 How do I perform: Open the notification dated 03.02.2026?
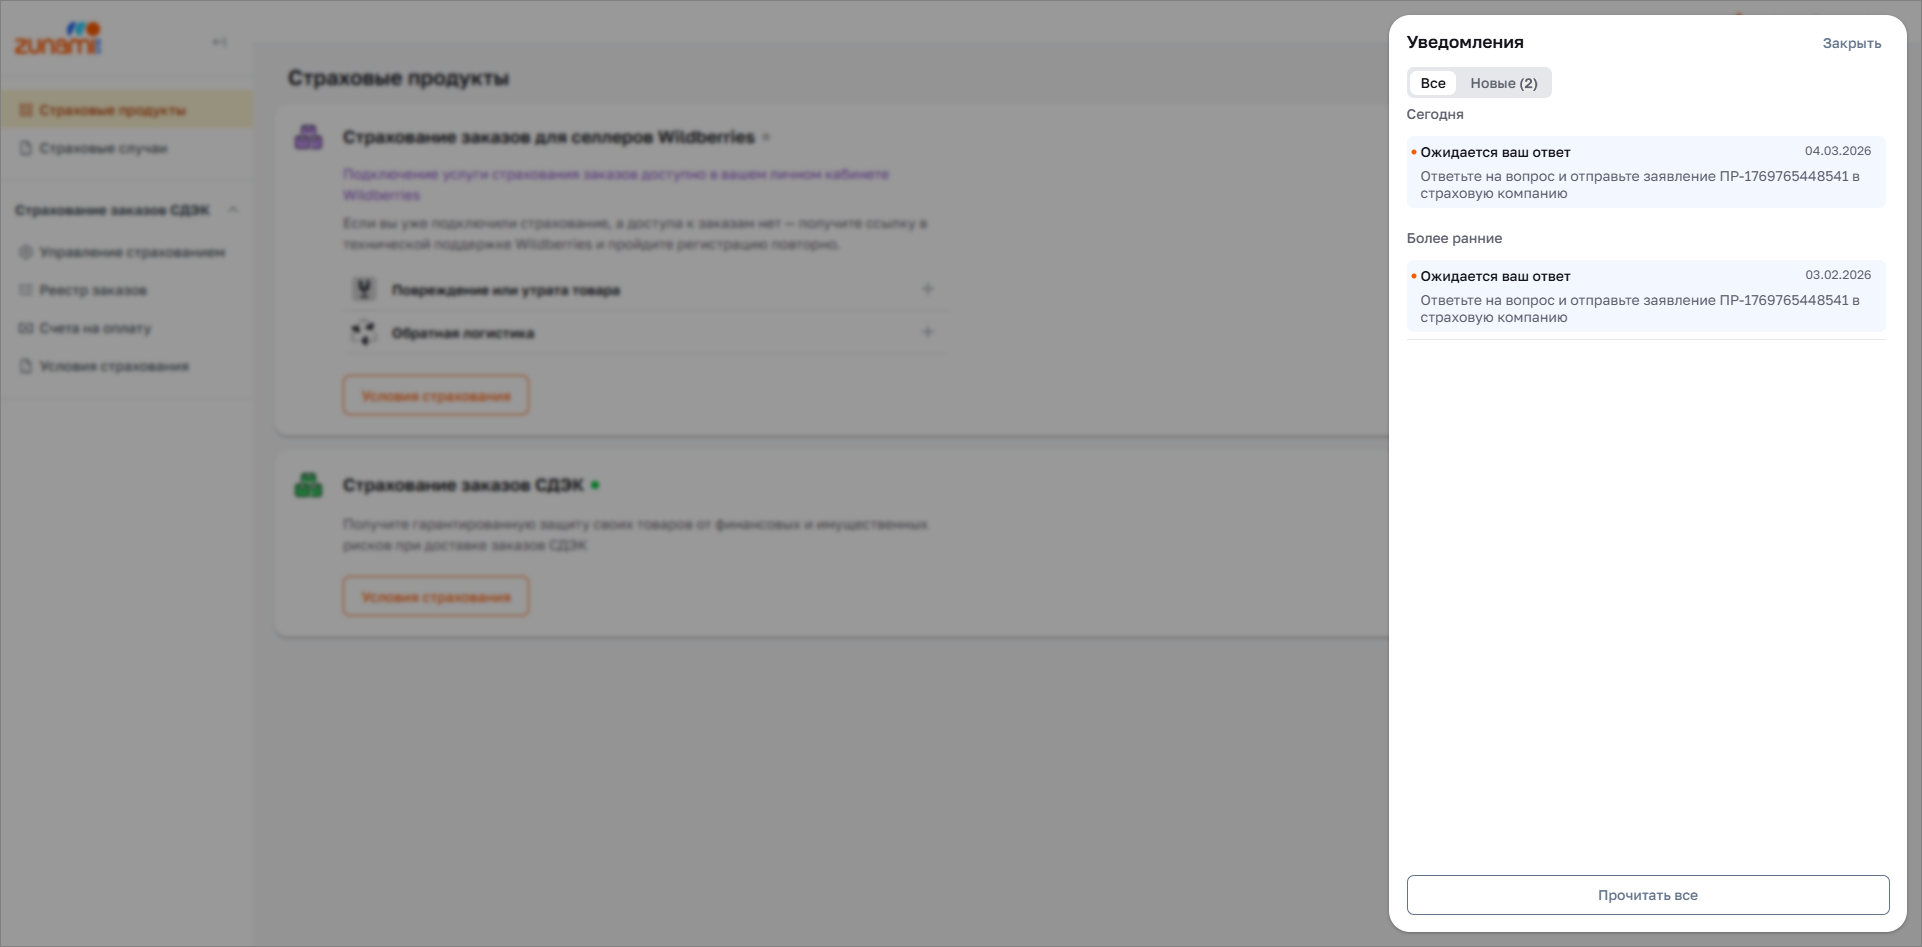1645,296
